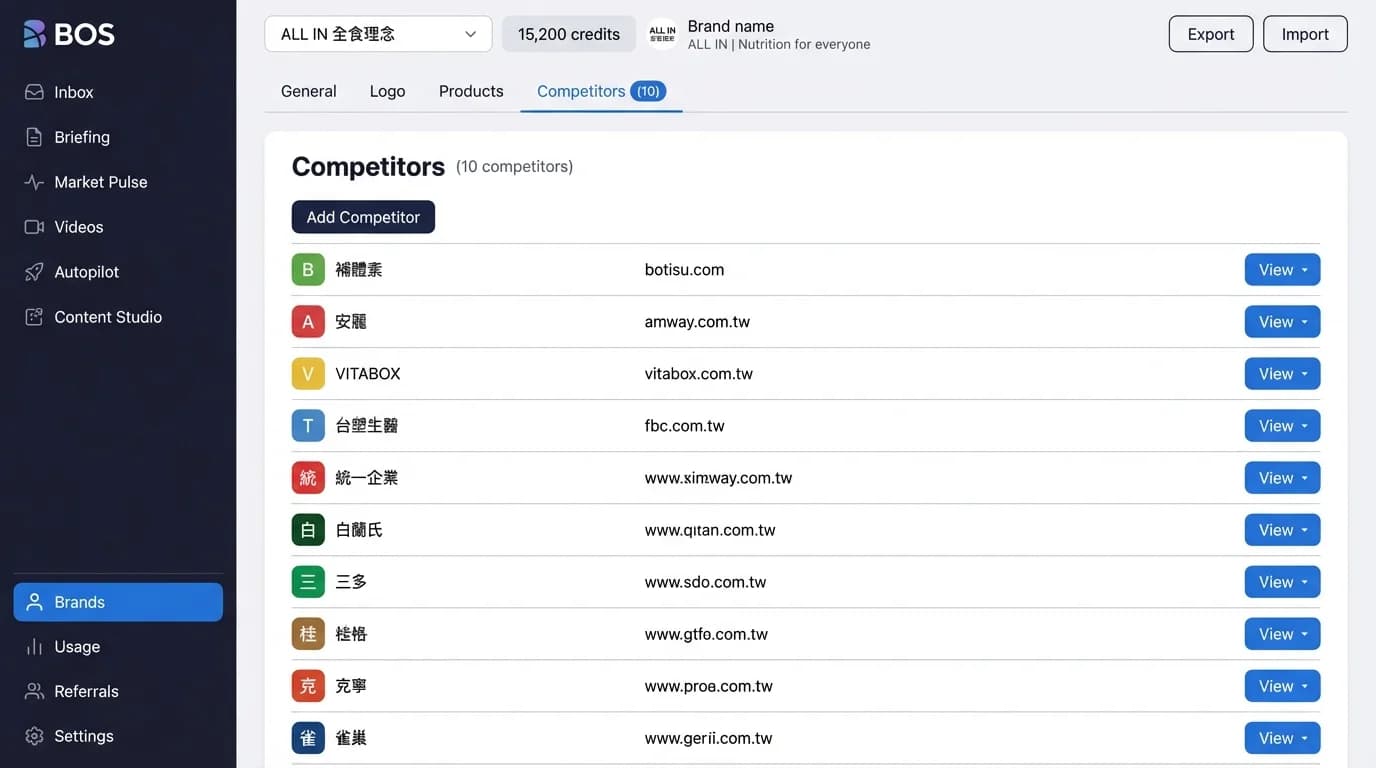
Task: Click the Import button
Action: pyautogui.click(x=1305, y=33)
